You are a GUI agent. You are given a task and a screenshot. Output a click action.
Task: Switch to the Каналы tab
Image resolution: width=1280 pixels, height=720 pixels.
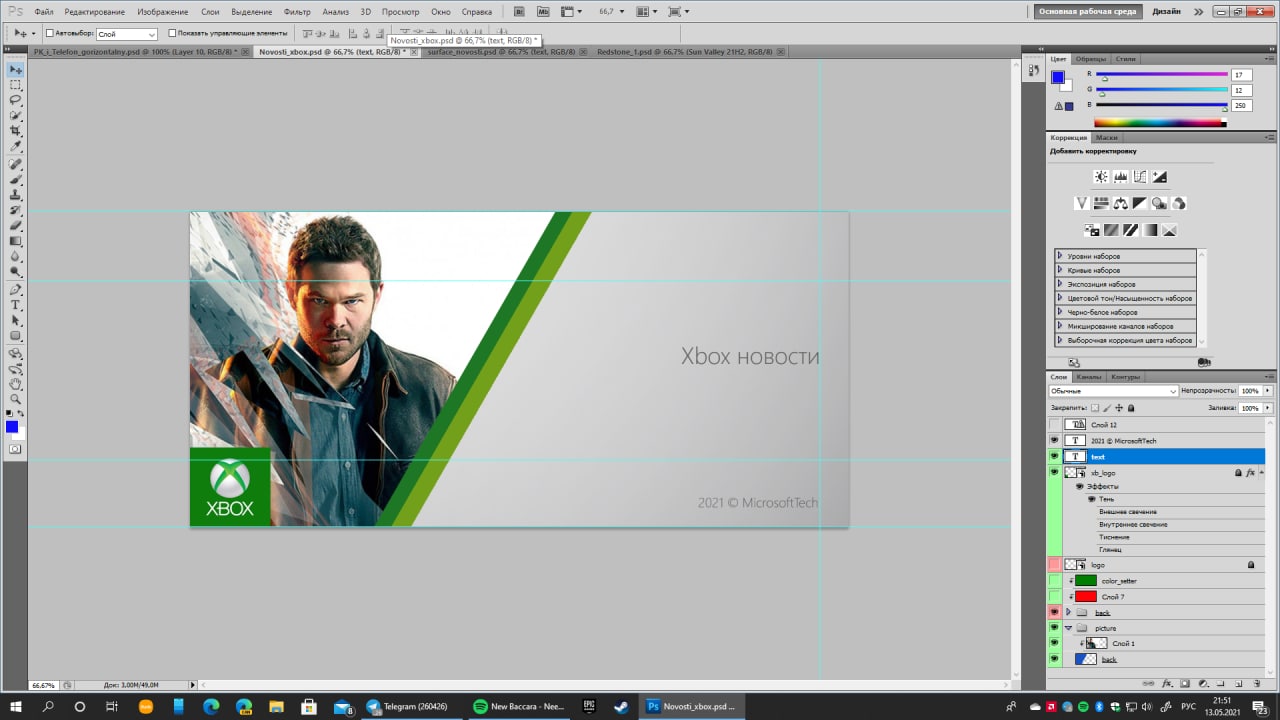(1089, 377)
